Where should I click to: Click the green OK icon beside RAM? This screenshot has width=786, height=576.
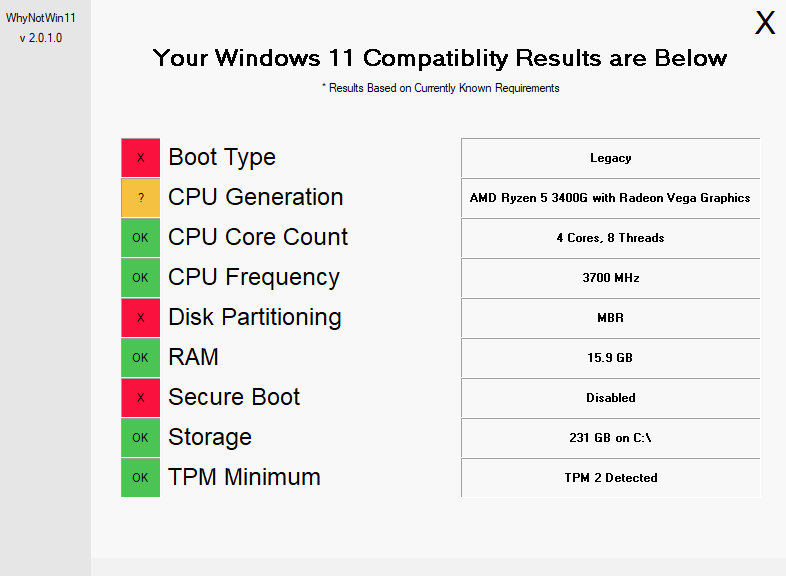(140, 357)
